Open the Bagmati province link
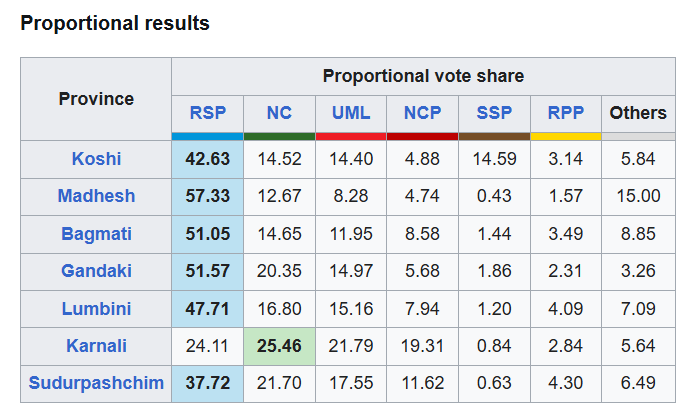The width and height of the screenshot is (680, 406). (x=96, y=234)
